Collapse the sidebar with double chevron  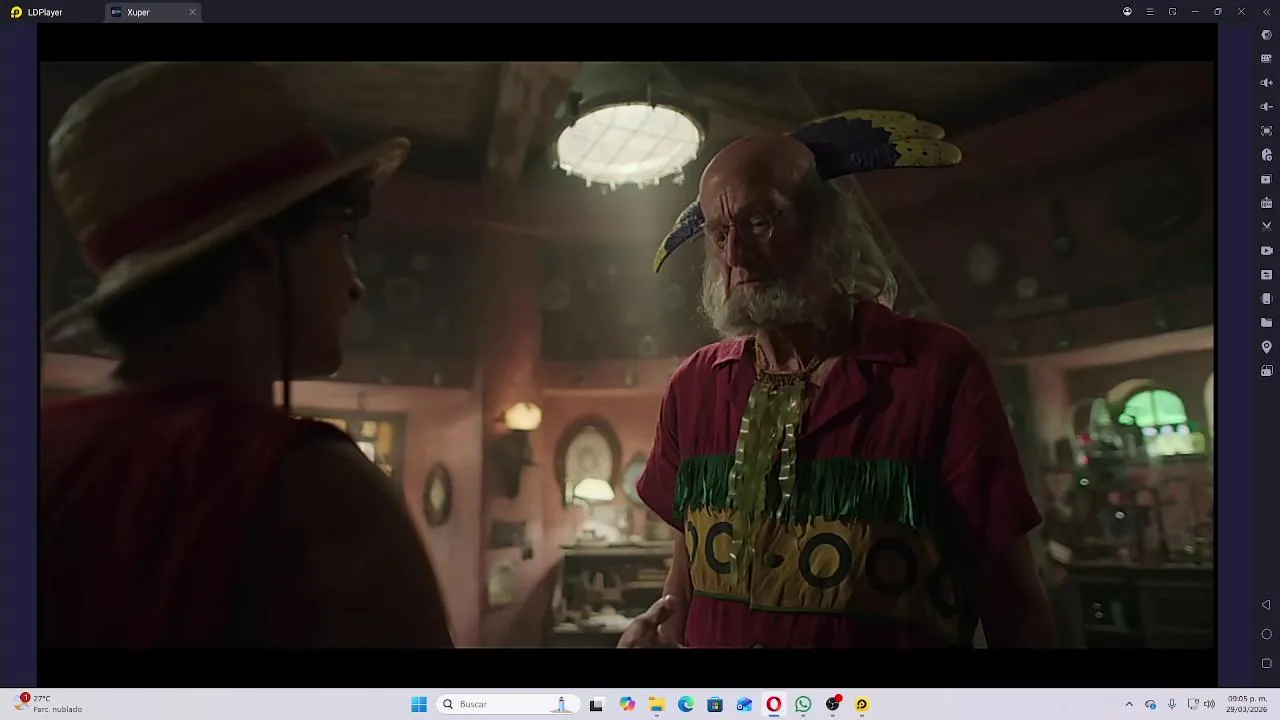click(x=1265, y=12)
